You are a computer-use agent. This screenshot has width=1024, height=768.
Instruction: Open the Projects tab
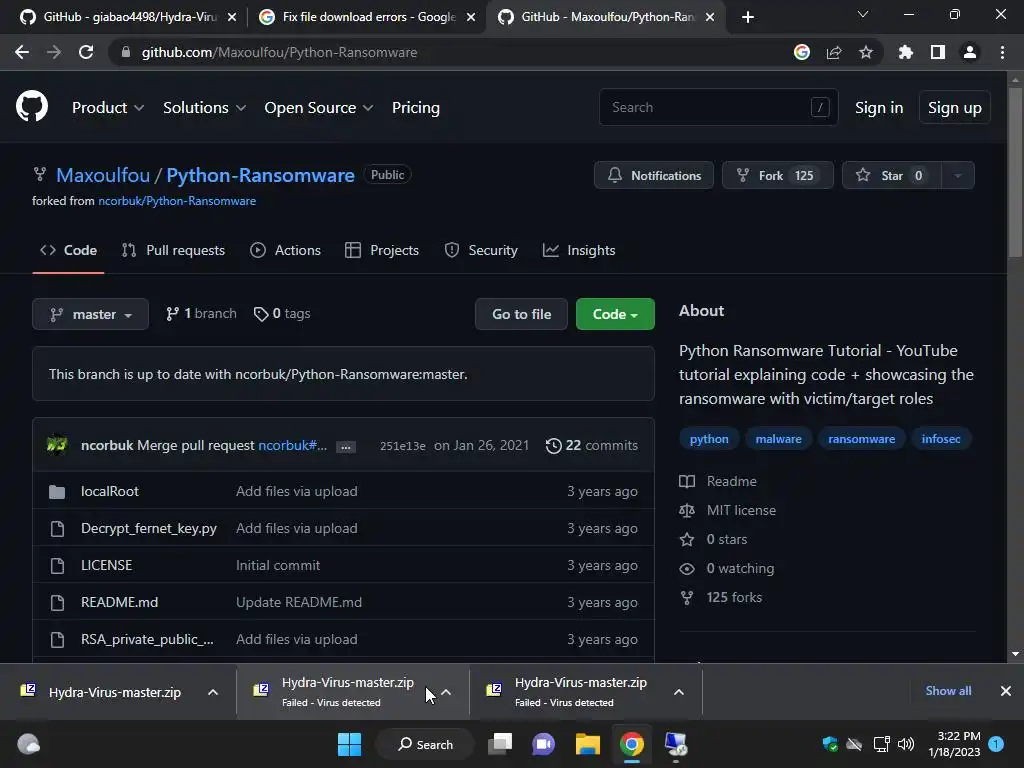(382, 250)
